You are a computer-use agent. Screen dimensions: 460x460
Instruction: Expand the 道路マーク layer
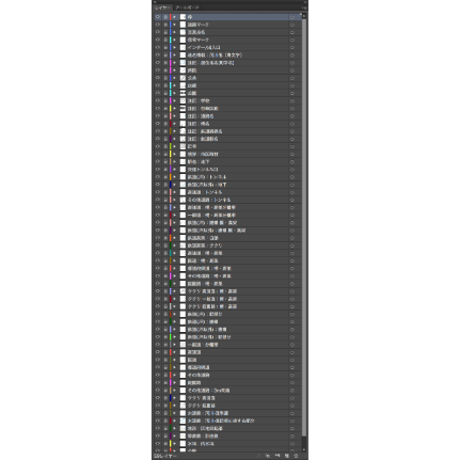tap(175, 25)
